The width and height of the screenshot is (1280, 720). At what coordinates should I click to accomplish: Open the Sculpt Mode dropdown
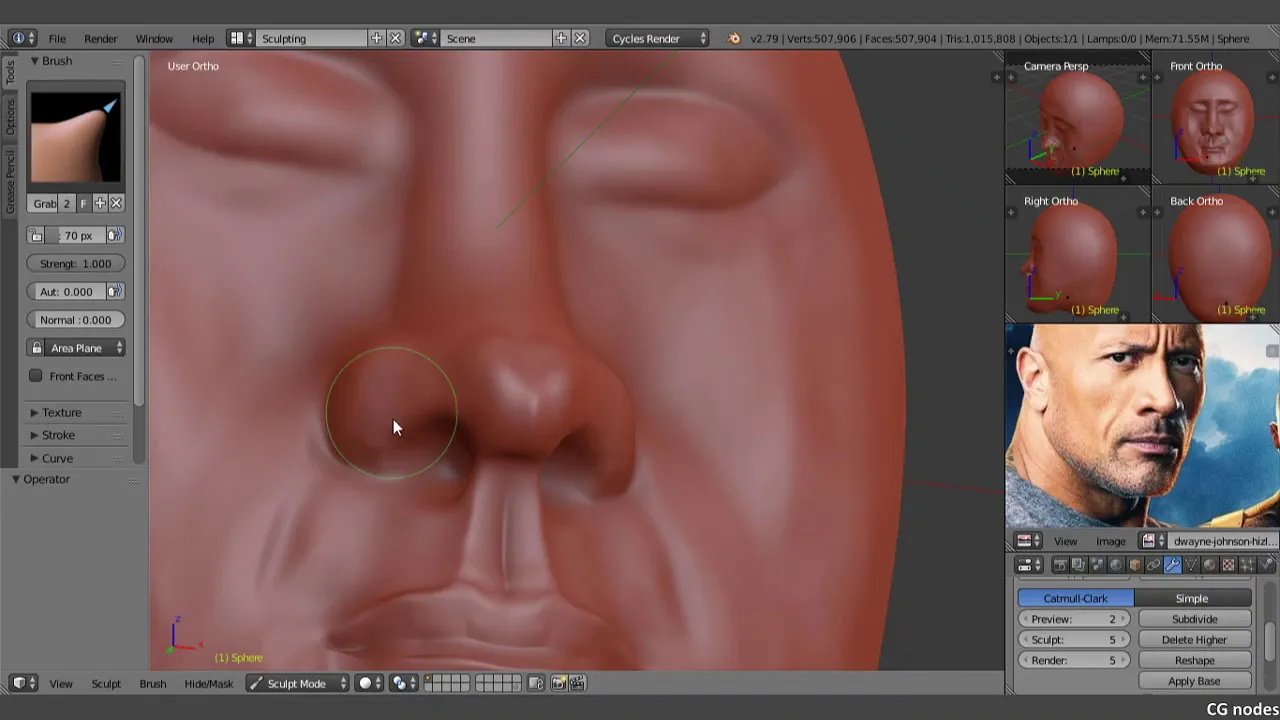(297, 683)
